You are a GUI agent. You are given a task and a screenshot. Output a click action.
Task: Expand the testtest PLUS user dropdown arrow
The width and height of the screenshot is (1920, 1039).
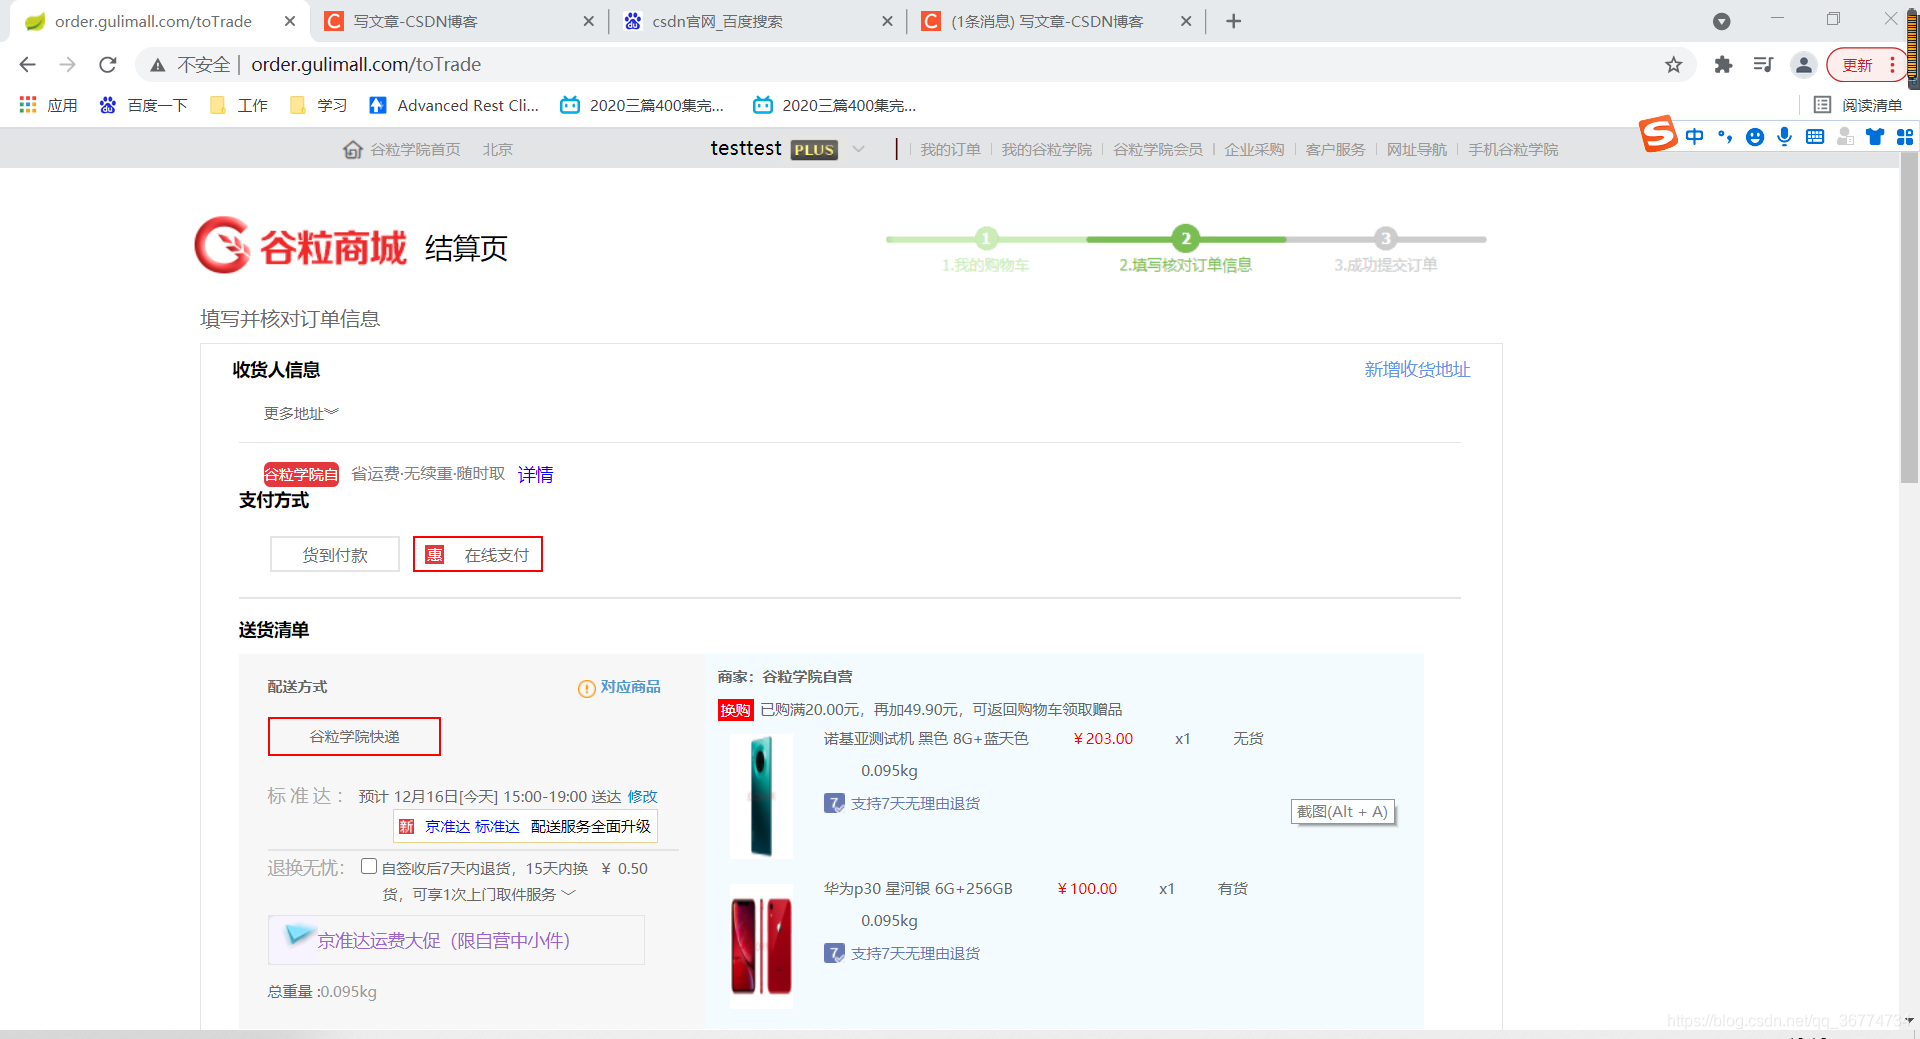[858, 149]
